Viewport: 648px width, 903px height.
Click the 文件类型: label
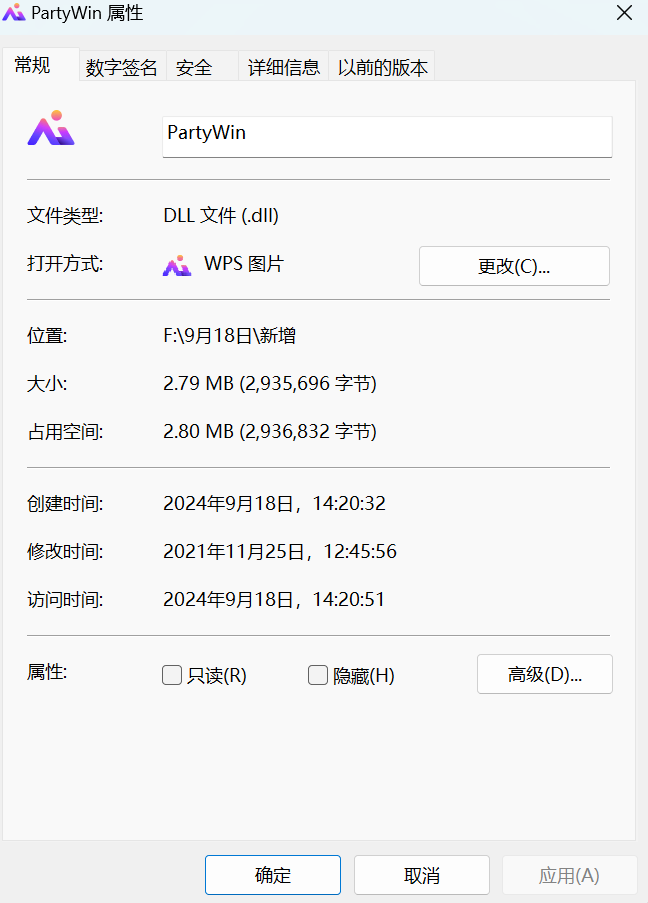pyautogui.click(x=65, y=216)
